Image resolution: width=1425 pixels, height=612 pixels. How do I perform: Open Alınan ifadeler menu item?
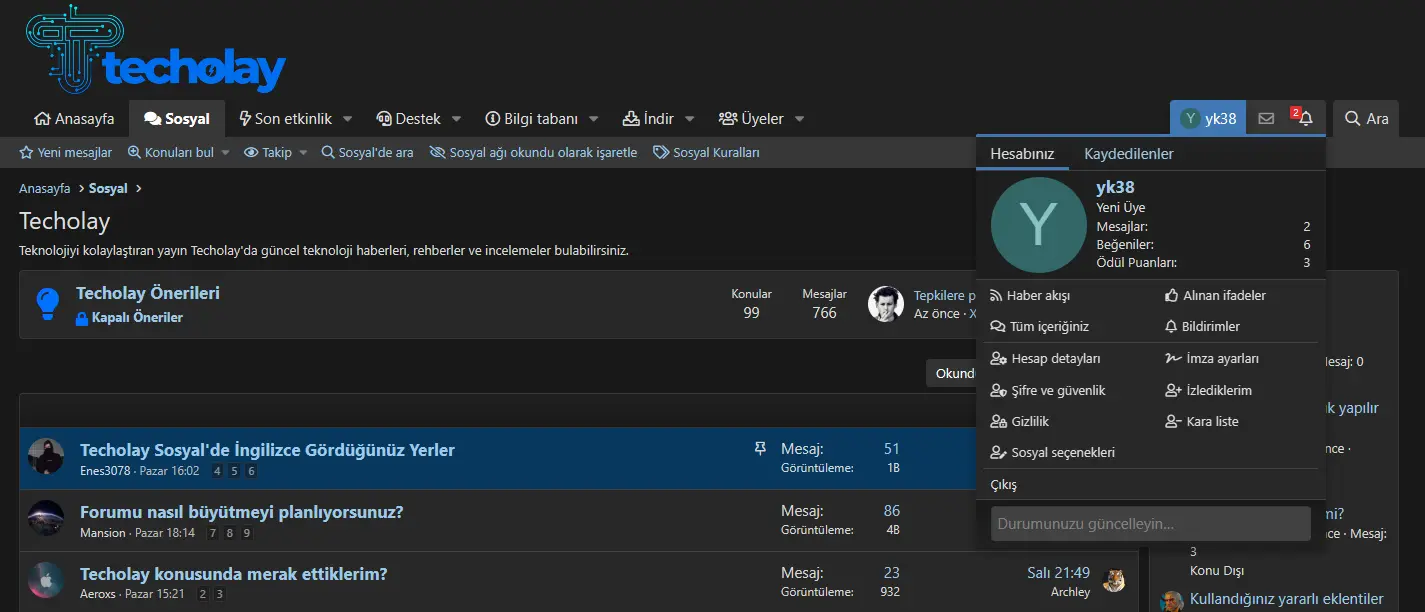(x=1216, y=296)
